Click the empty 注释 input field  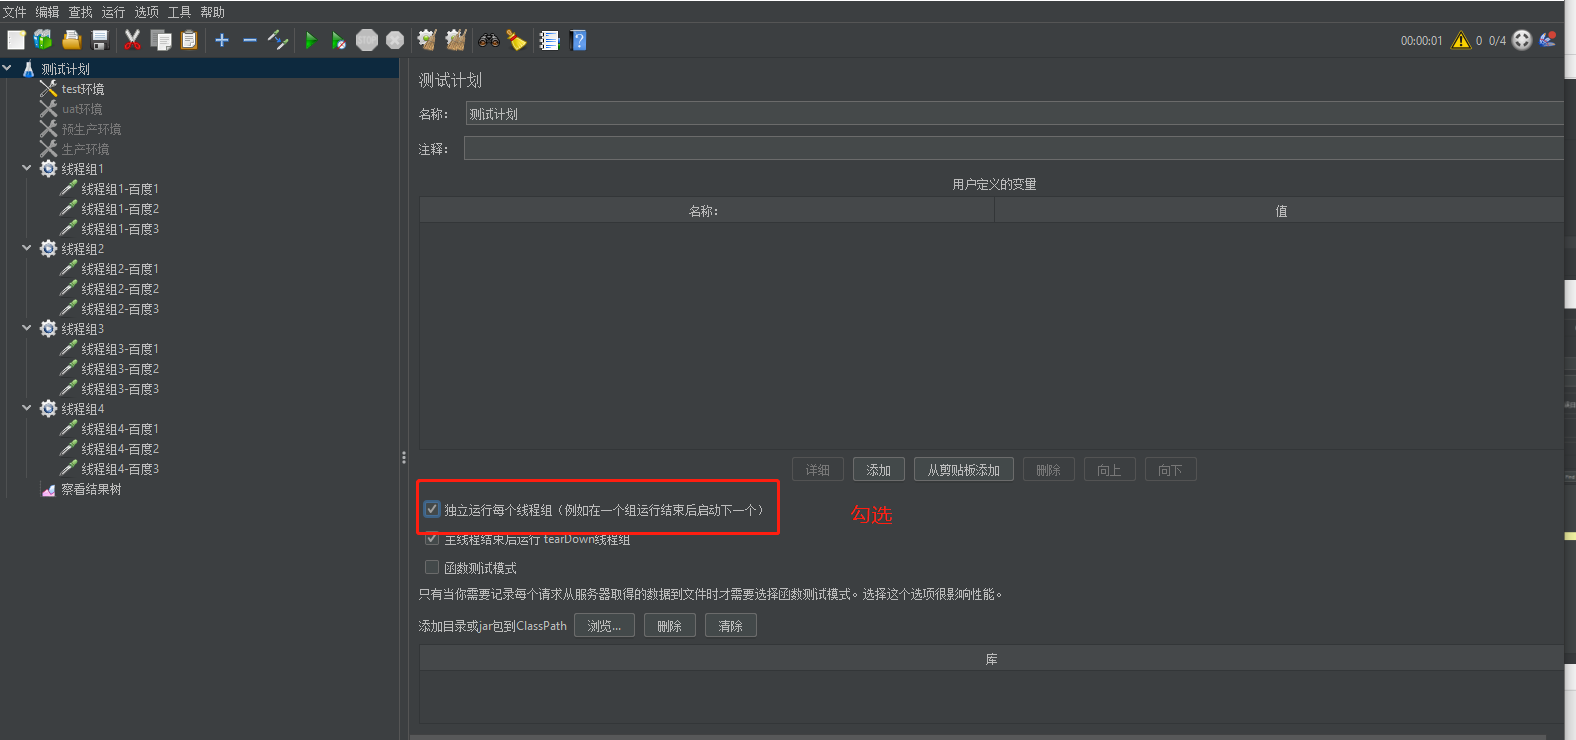click(x=1013, y=149)
